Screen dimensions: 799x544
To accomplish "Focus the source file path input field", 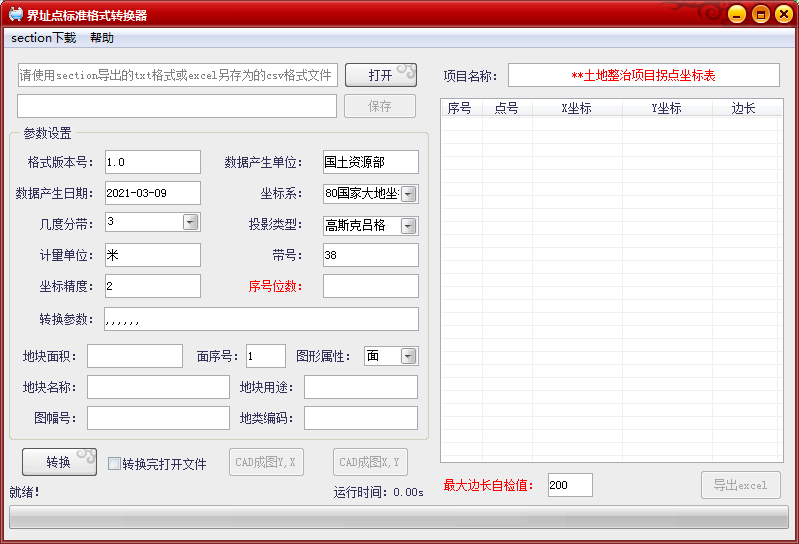I will coord(178,75).
